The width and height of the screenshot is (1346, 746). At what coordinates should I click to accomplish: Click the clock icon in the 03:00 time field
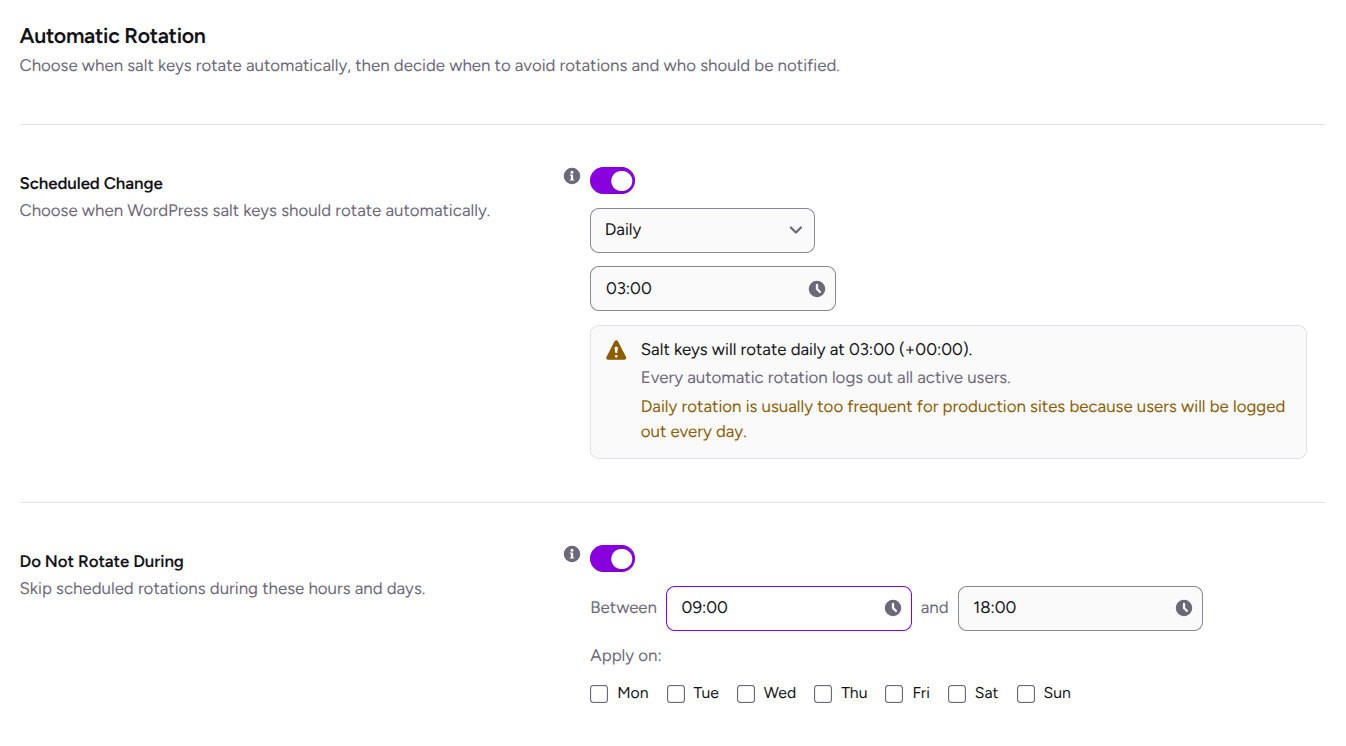817,289
